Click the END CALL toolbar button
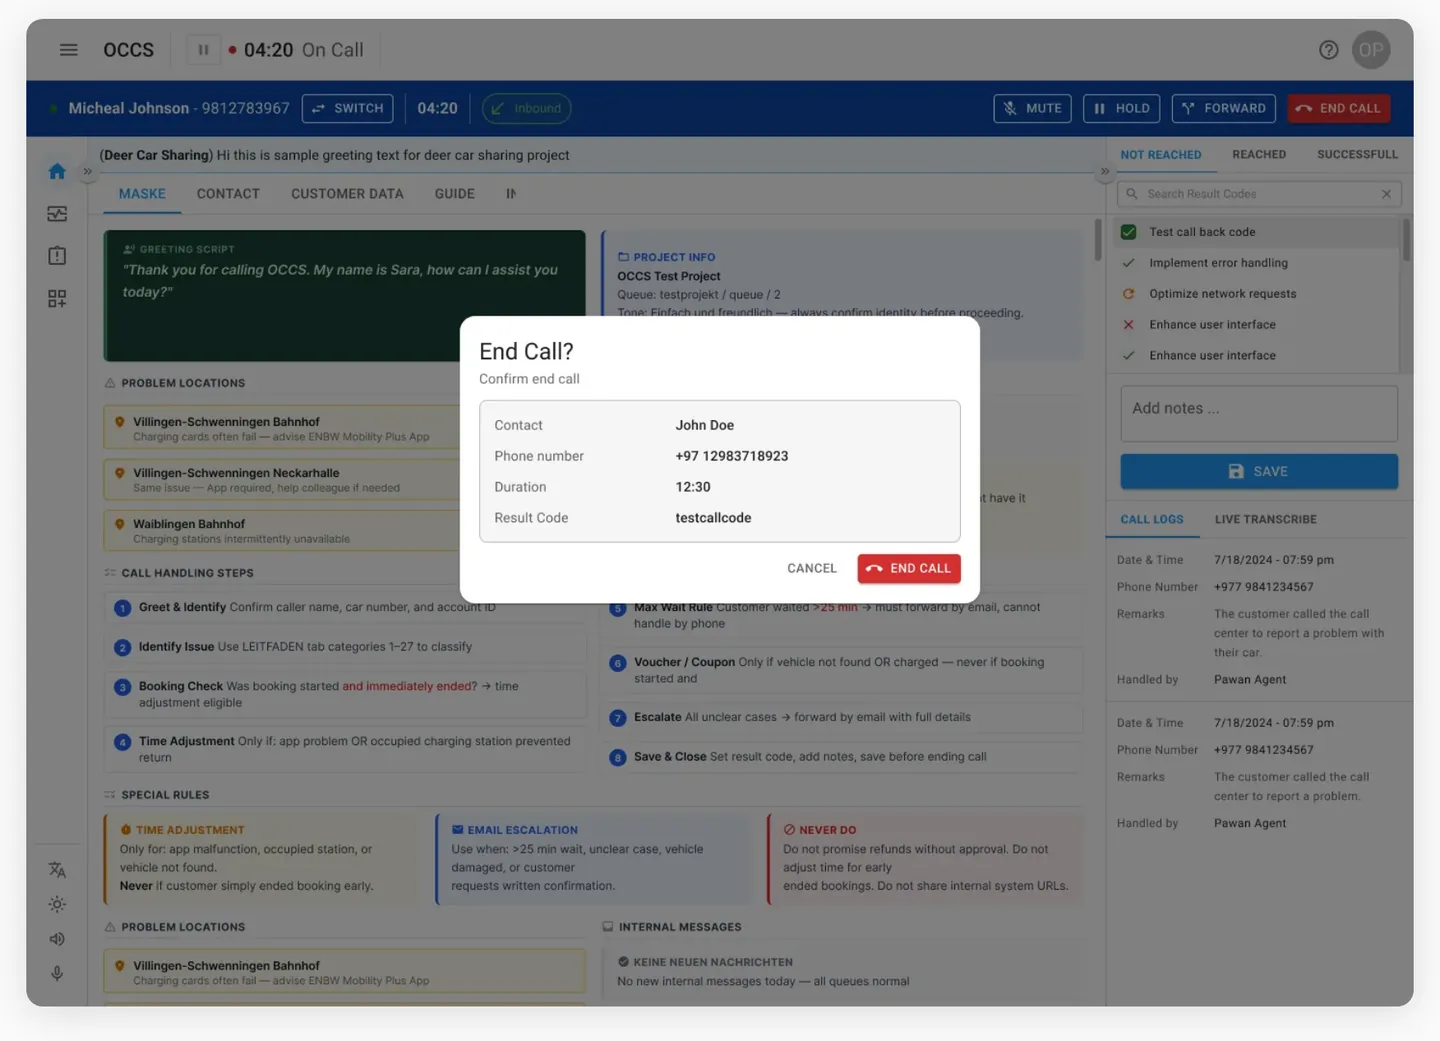Screen dimensions: 1440x1041 (x=1338, y=109)
